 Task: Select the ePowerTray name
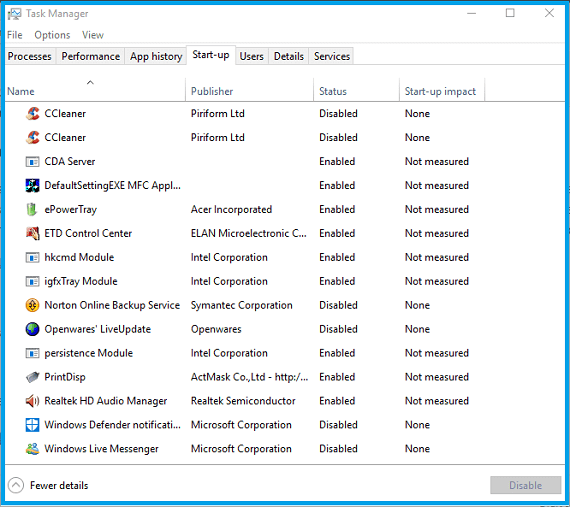(71, 210)
